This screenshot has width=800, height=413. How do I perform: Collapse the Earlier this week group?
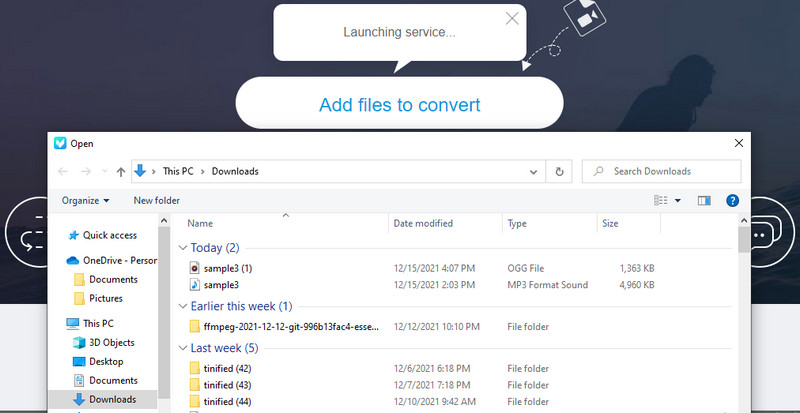183,306
